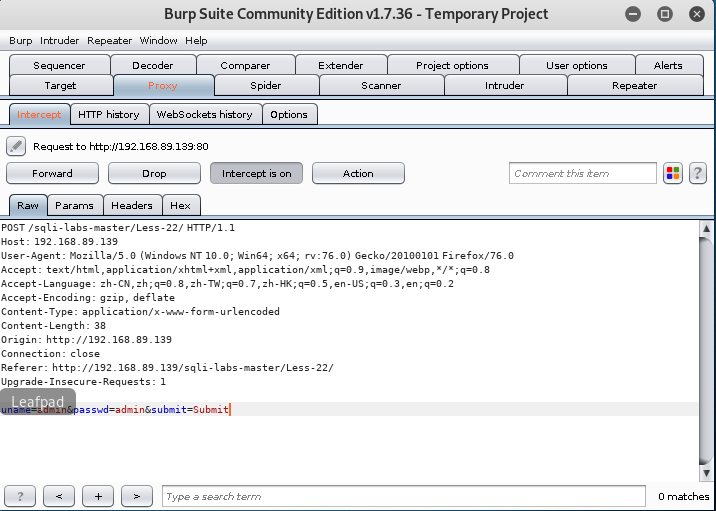Open the Repeater menu

(109, 41)
